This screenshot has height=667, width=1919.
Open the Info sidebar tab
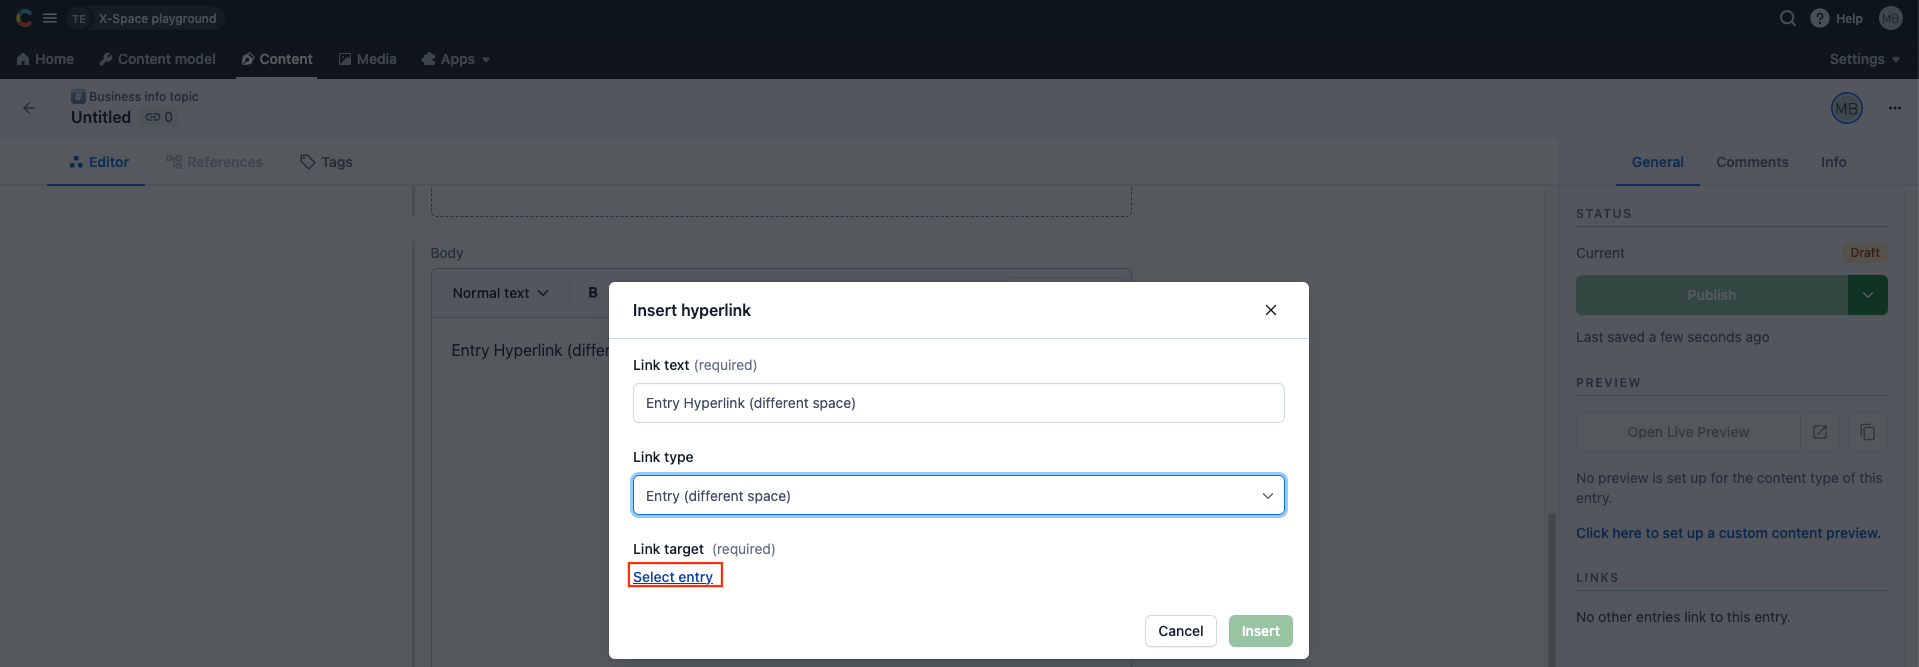(1833, 162)
